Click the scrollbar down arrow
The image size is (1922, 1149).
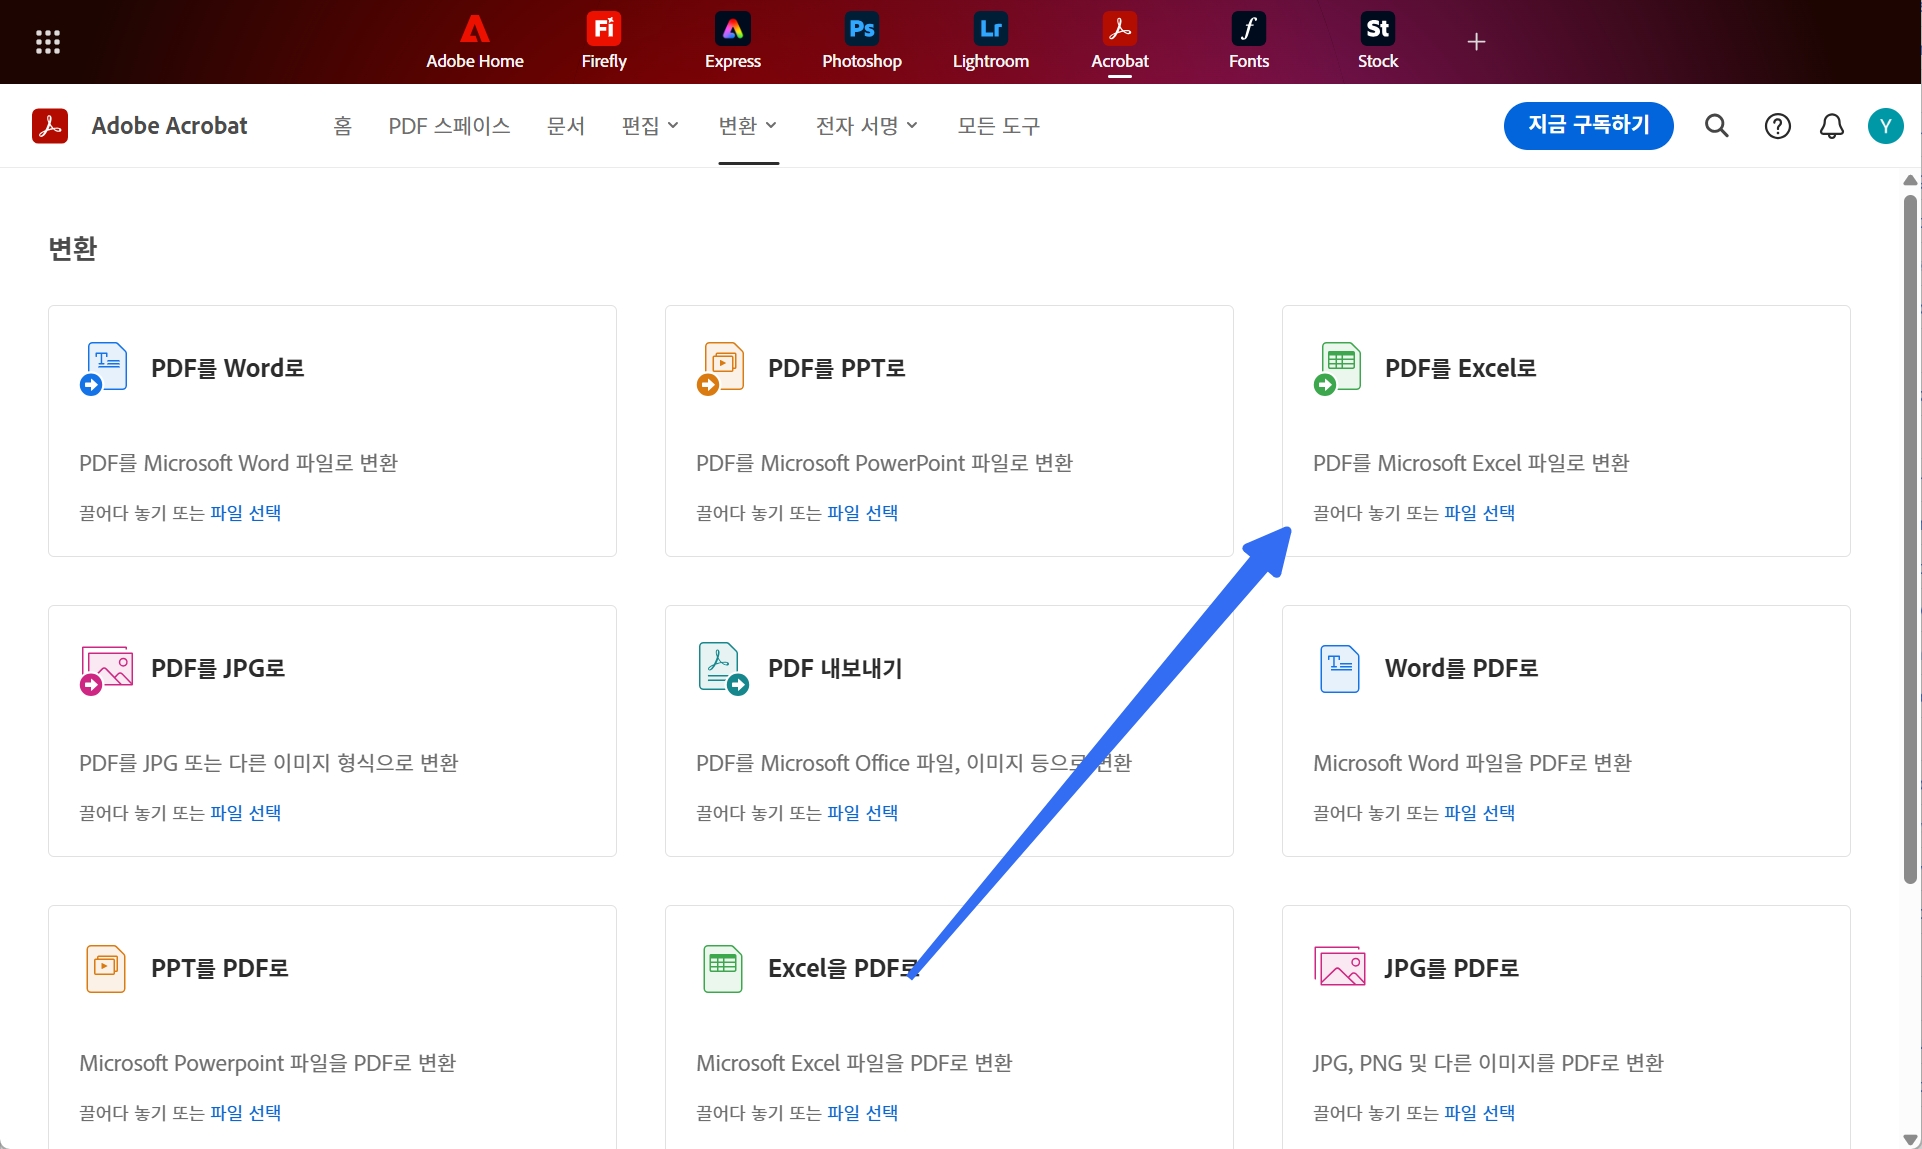click(1910, 1140)
